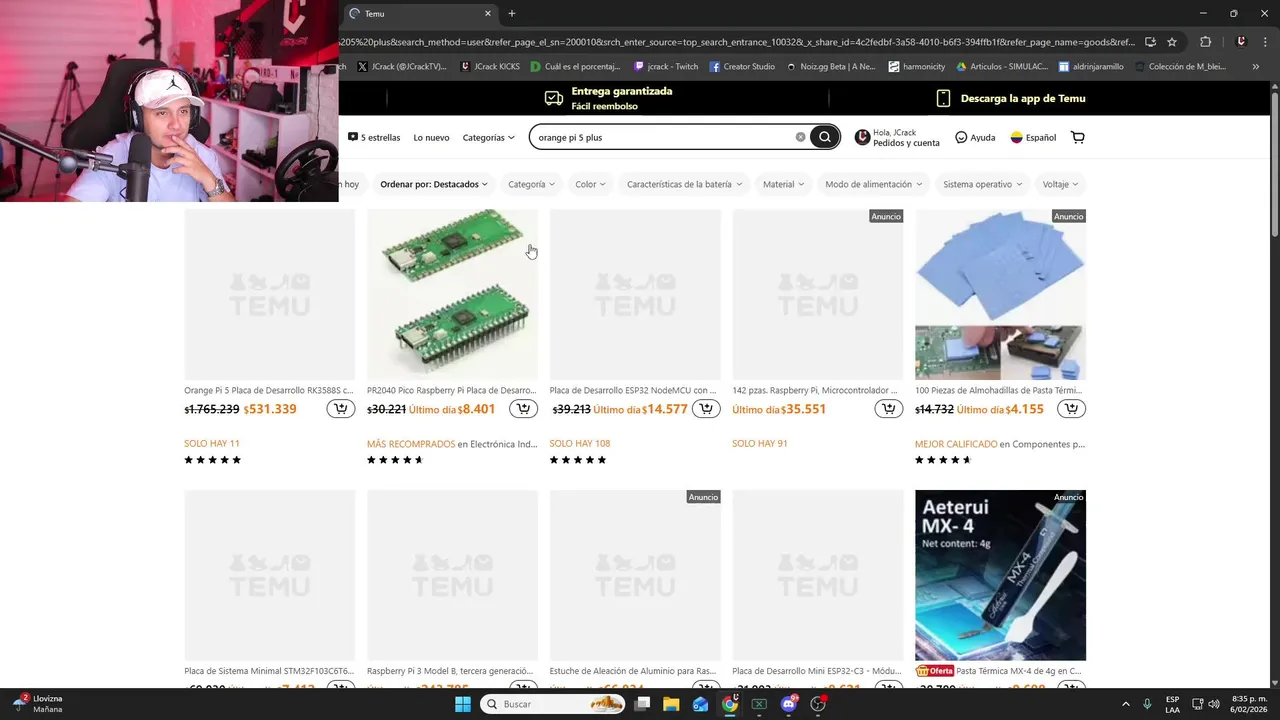This screenshot has width=1280, height=720.
Task: Open Pedidos y cuenta link
Action: 906,143
